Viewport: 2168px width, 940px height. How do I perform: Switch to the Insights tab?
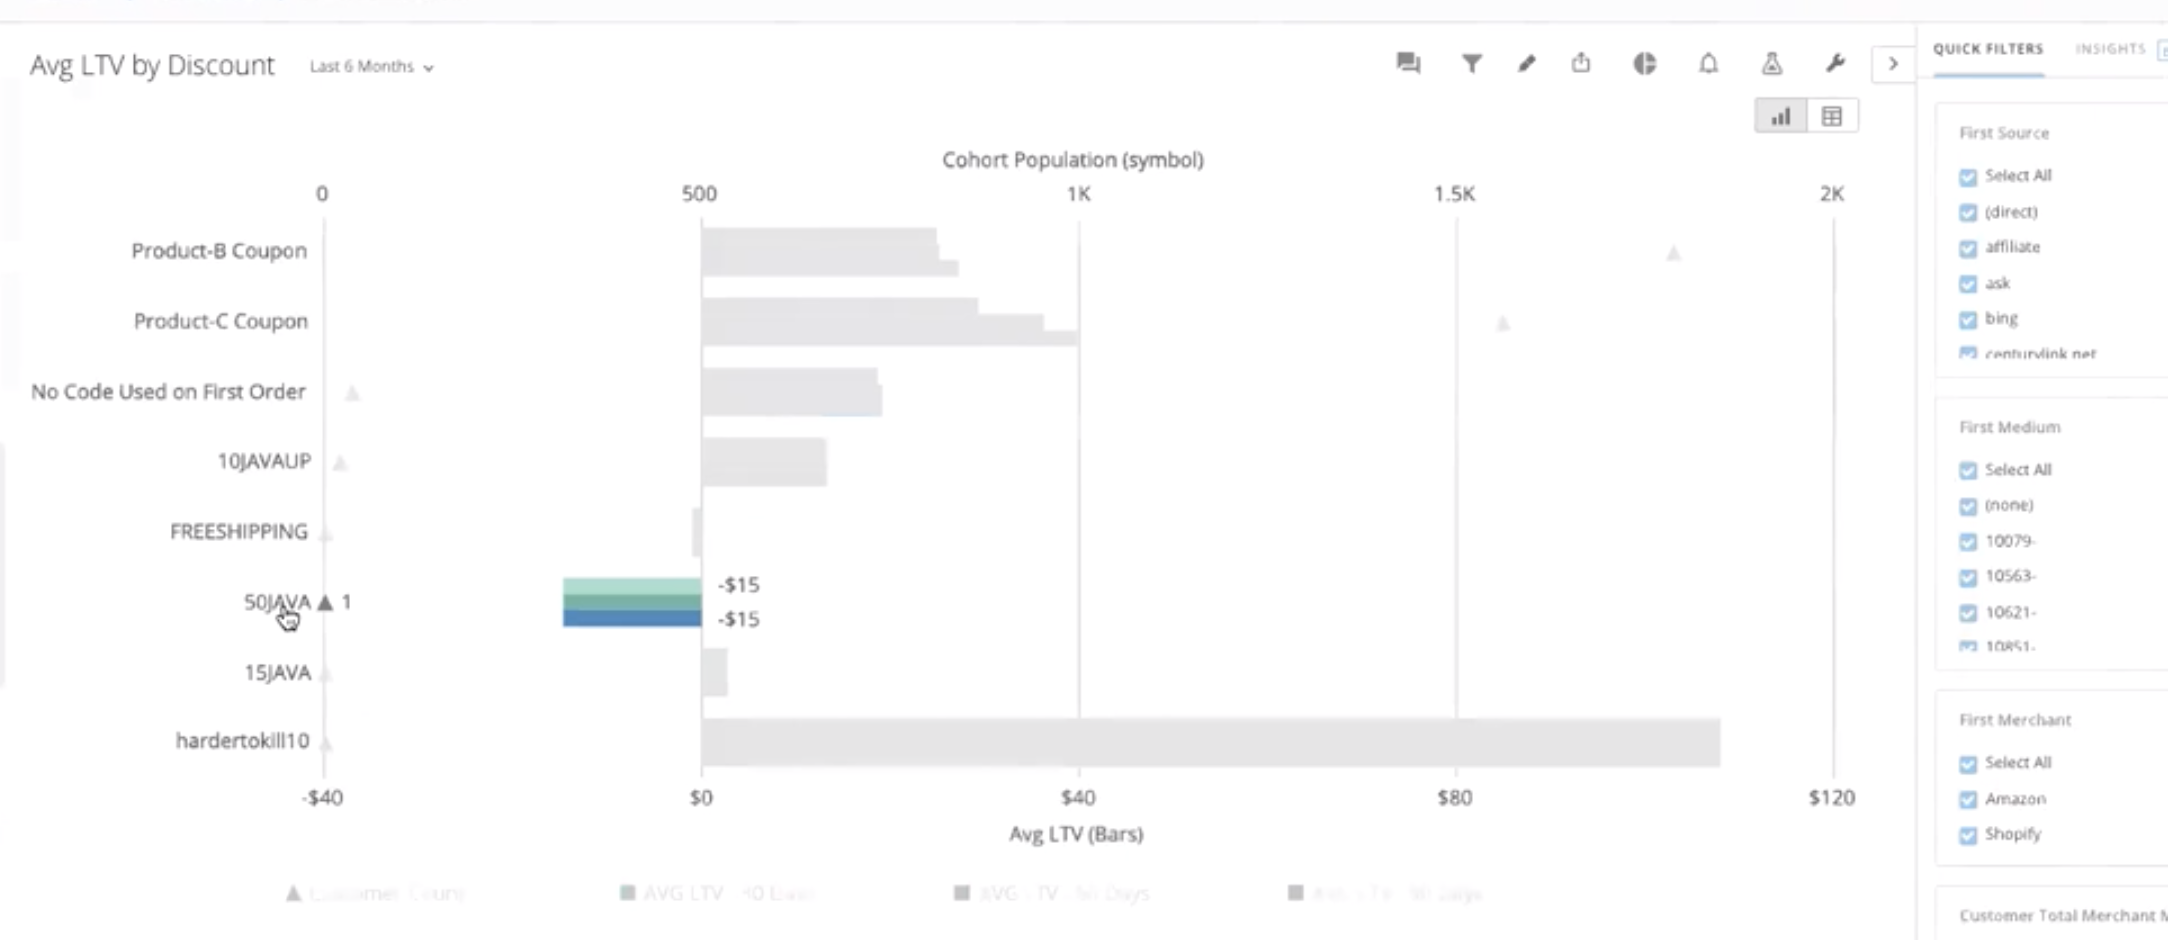point(2110,49)
